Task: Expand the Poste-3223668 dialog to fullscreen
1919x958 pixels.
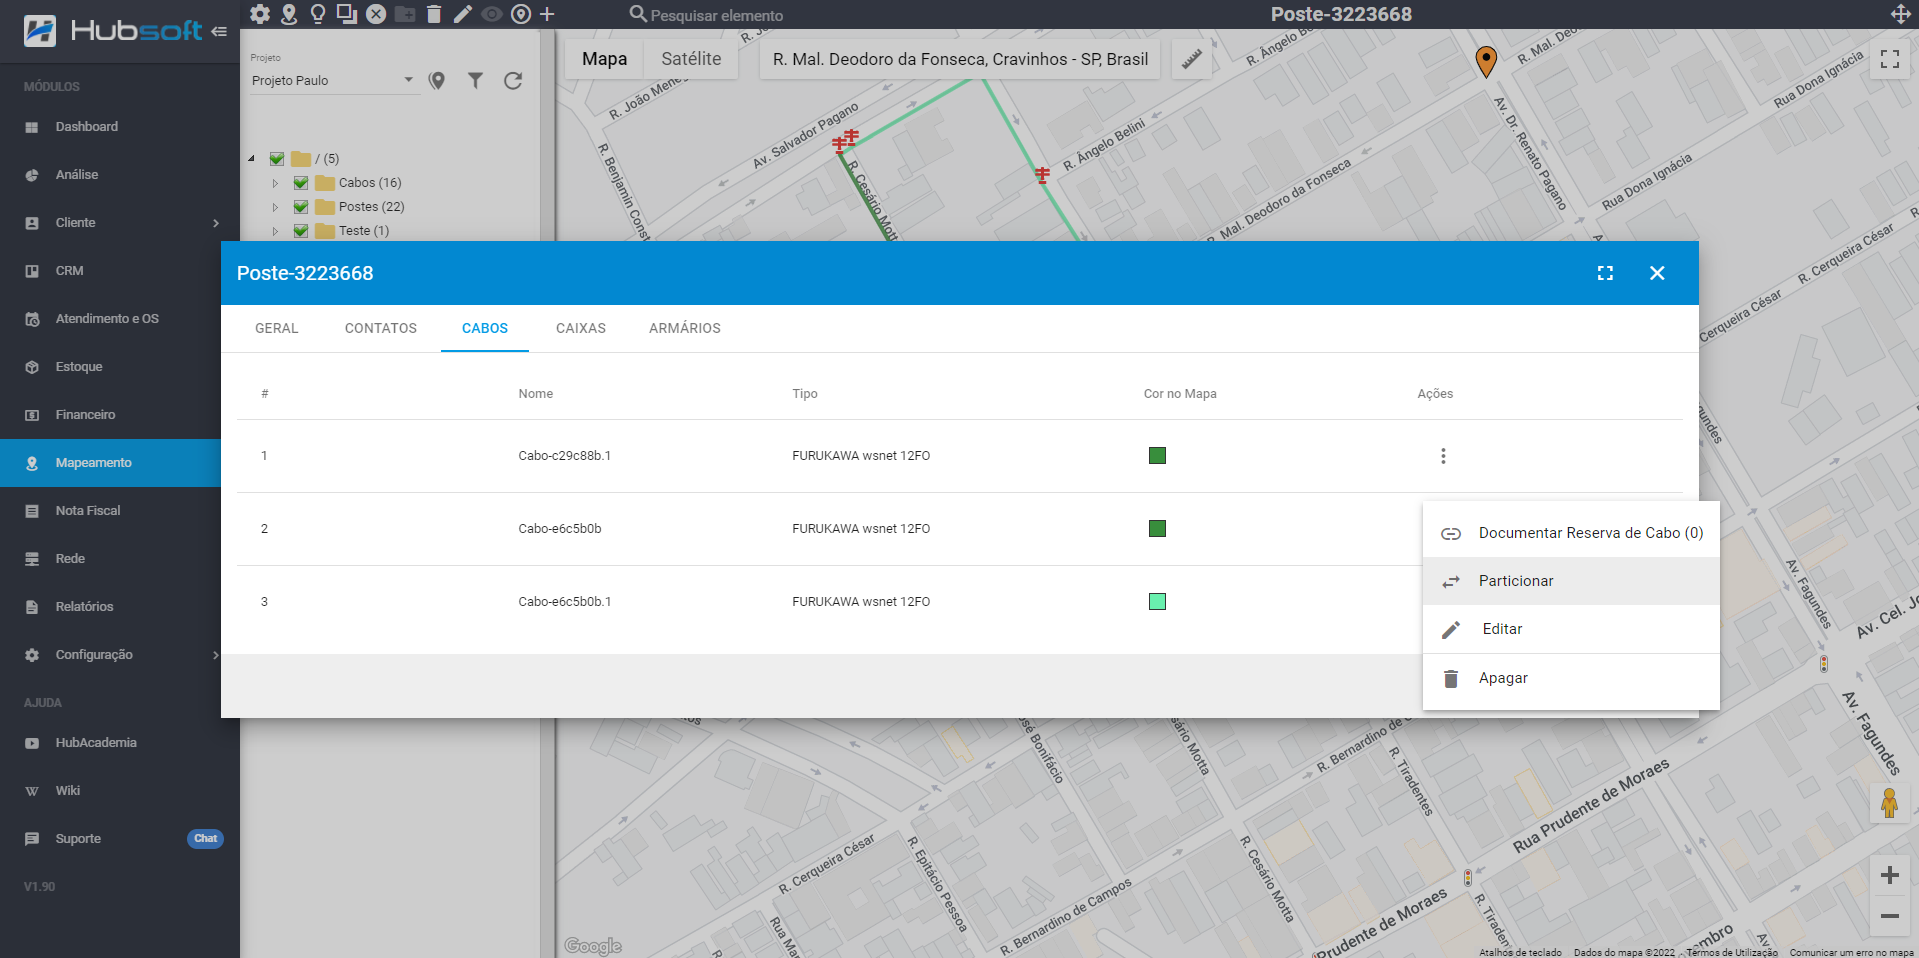Action: point(1605,273)
